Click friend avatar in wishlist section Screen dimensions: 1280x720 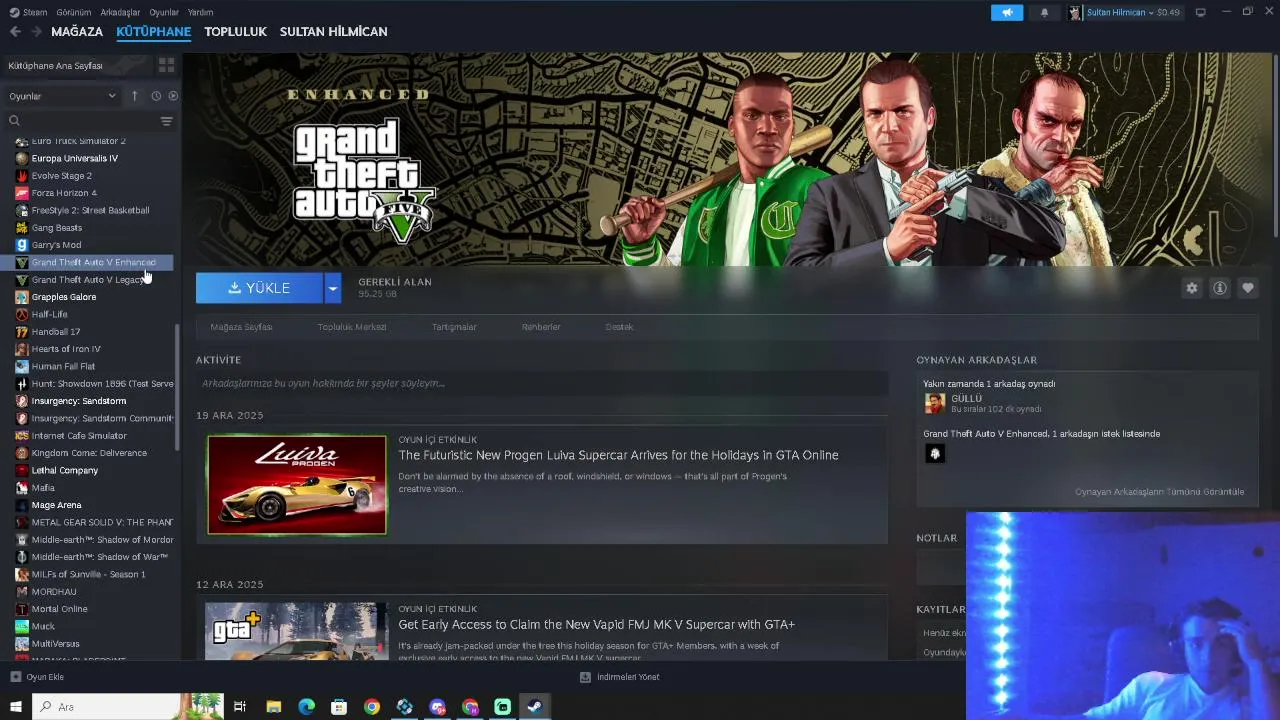tap(935, 453)
